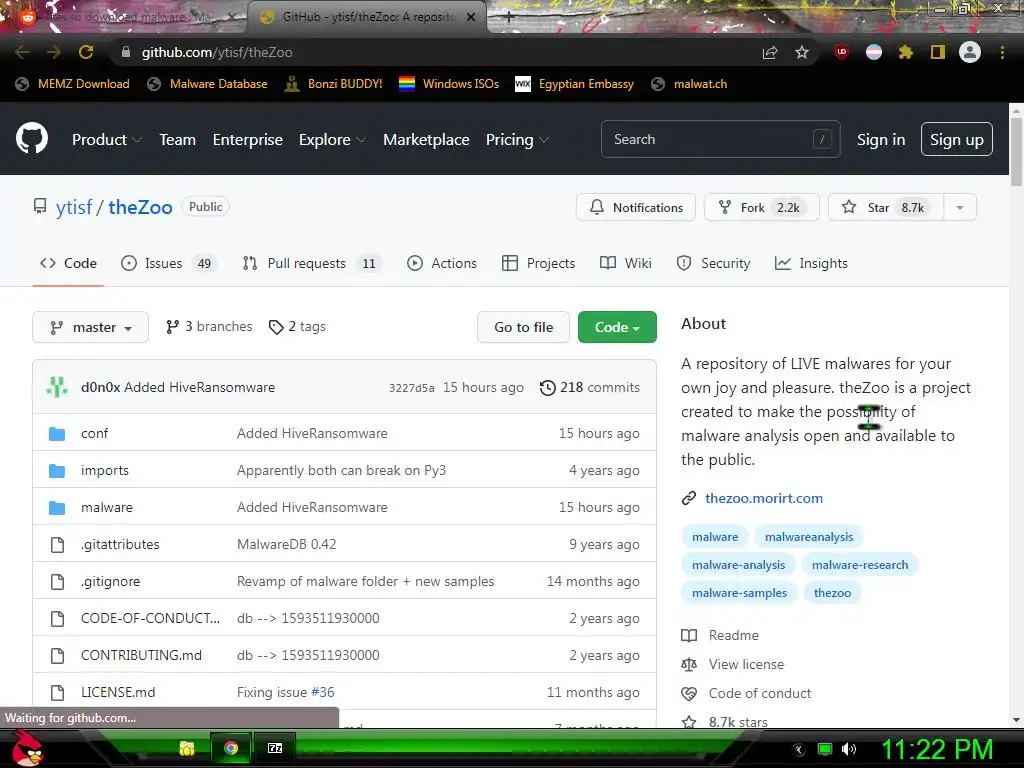Viewport: 1024px width, 768px height.
Task: Open the LICENSE.md file
Action: tap(118, 692)
